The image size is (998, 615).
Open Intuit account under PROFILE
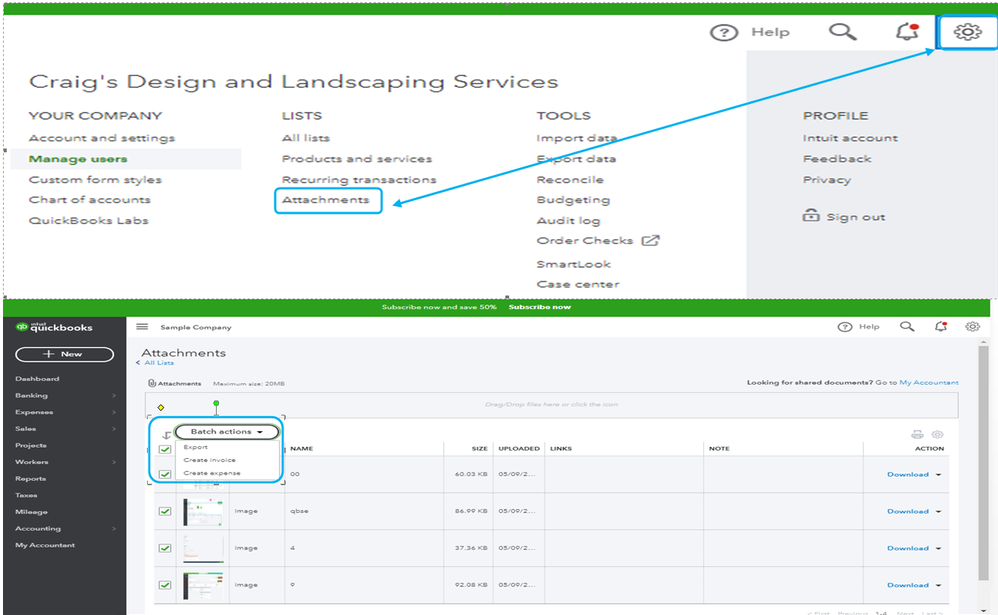click(x=850, y=138)
